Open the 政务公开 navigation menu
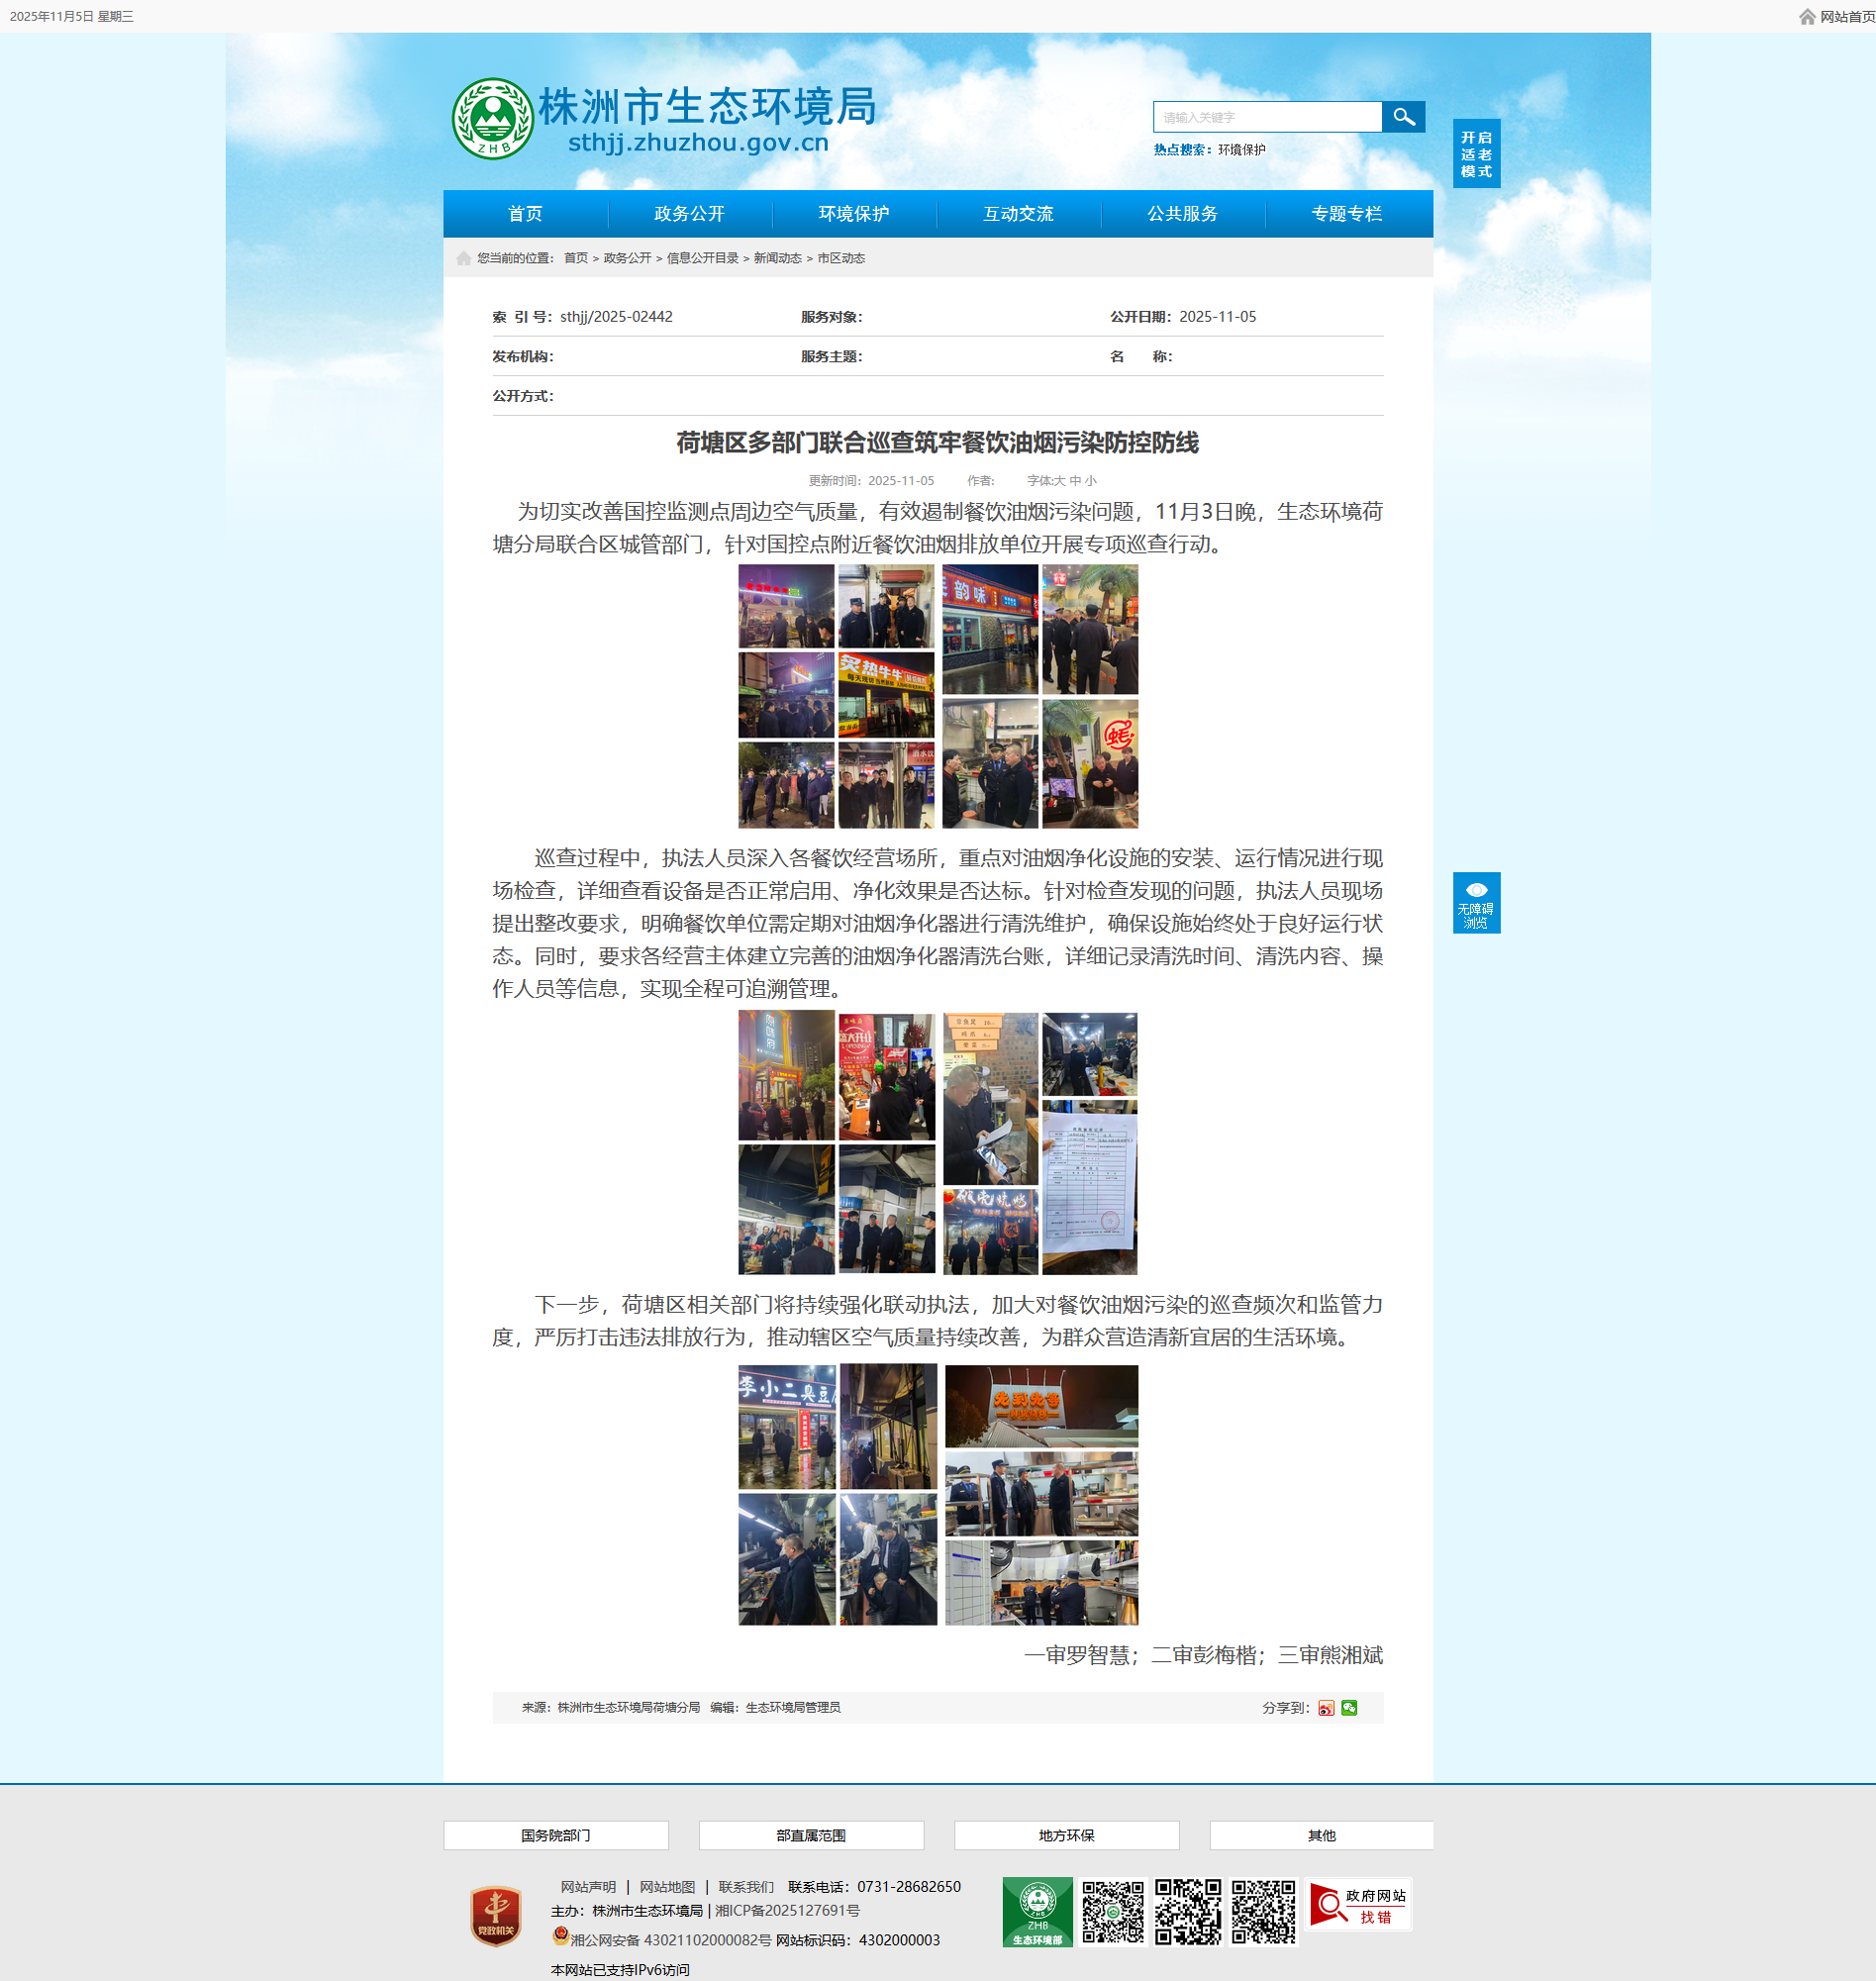1876x1981 pixels. pyautogui.click(x=689, y=214)
